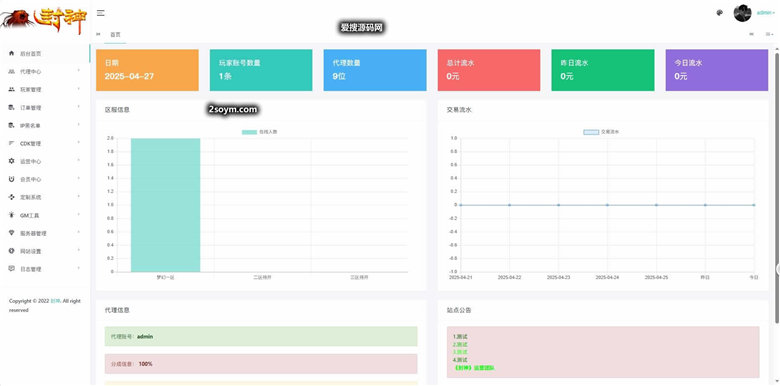Click the 代理中心 sidebar icon
Image resolution: width=780 pixels, height=386 pixels.
tap(11, 71)
